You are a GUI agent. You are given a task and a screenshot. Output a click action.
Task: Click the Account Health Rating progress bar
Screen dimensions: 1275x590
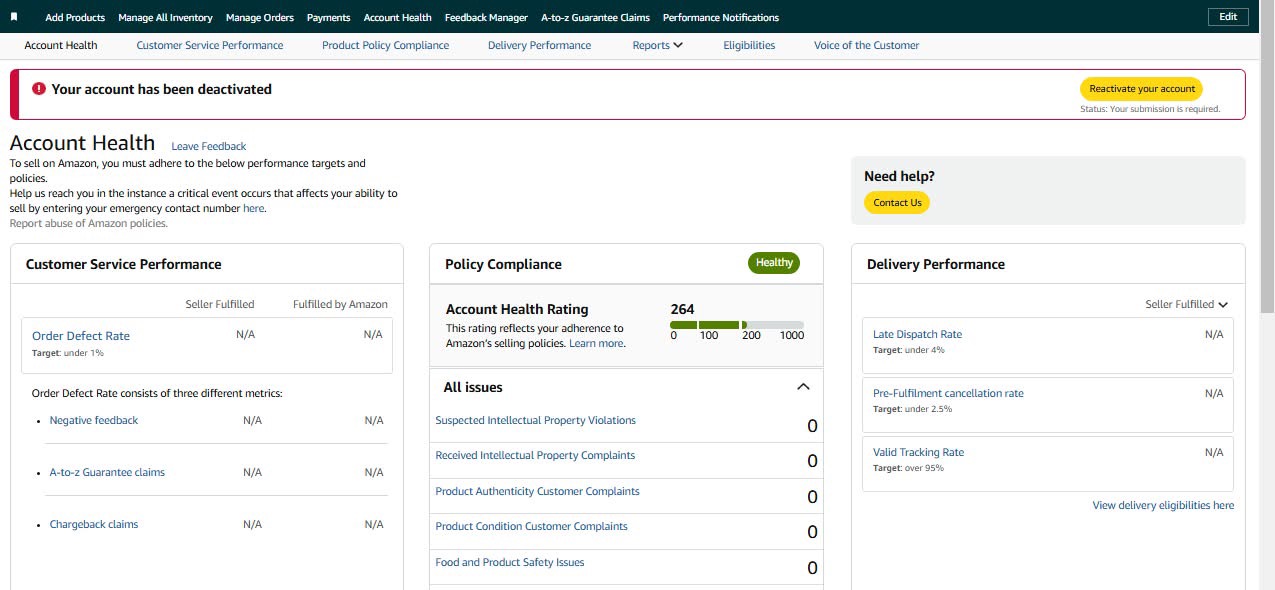737,325
